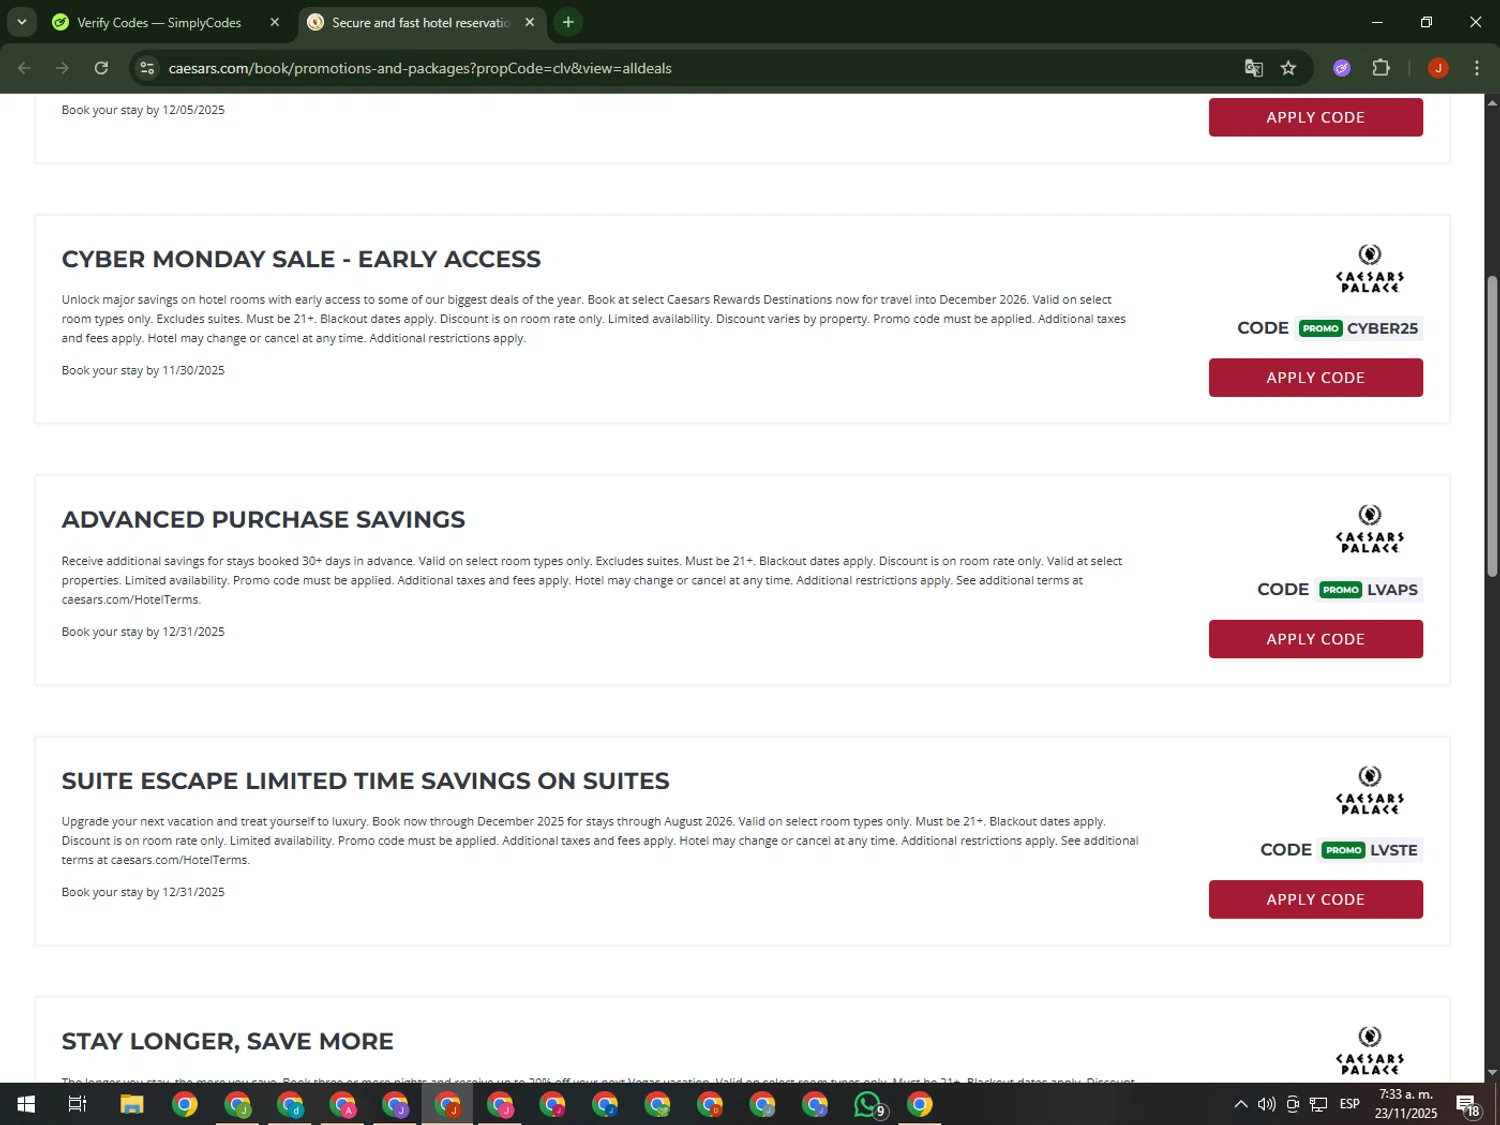Click scrollbar up arrow
The width and height of the screenshot is (1500, 1125).
coord(1492,102)
